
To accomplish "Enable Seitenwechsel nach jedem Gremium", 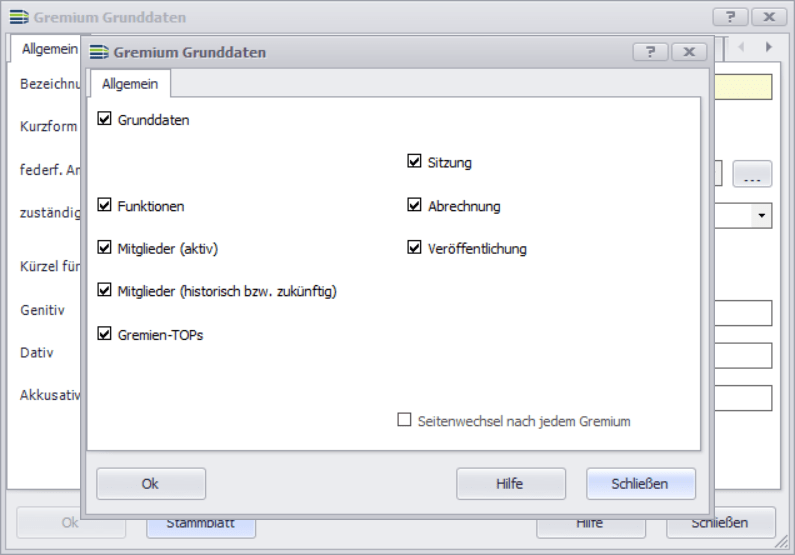I will [x=405, y=421].
